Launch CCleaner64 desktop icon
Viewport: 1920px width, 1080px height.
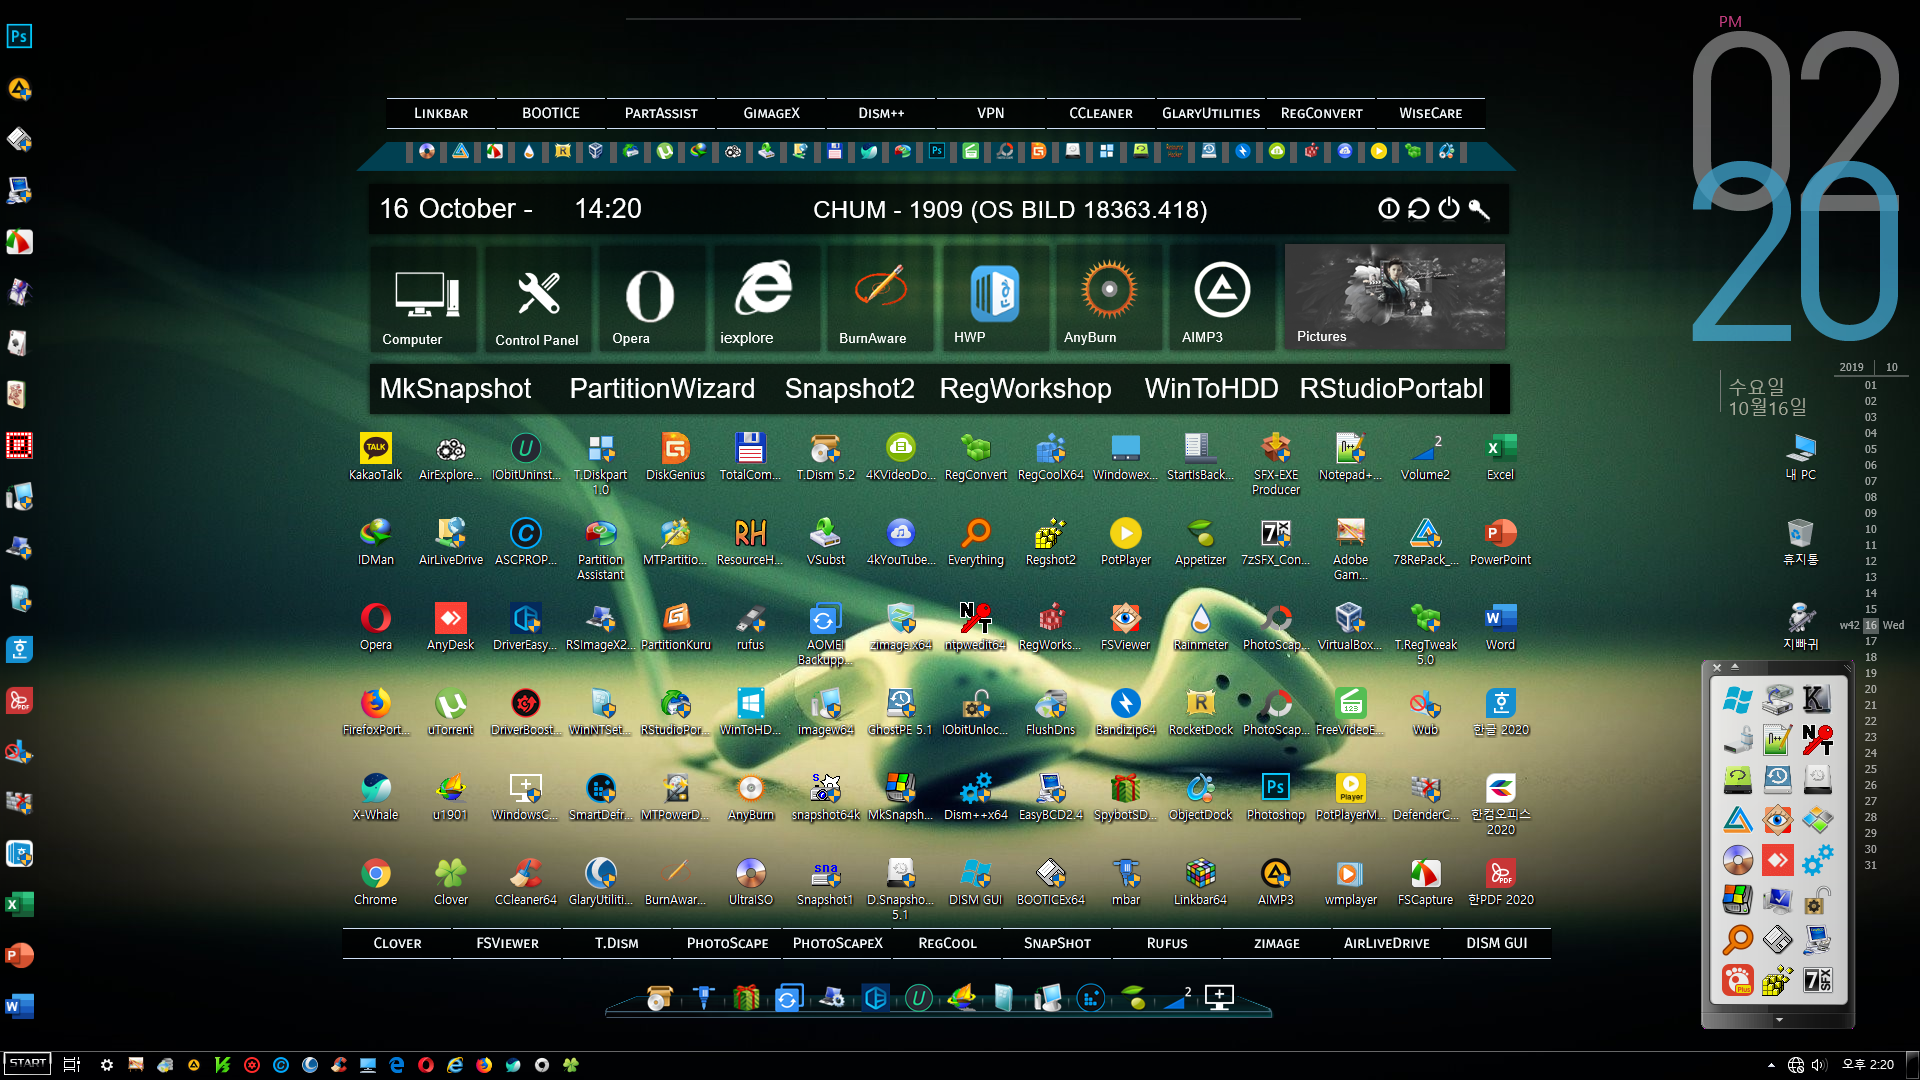[525, 882]
